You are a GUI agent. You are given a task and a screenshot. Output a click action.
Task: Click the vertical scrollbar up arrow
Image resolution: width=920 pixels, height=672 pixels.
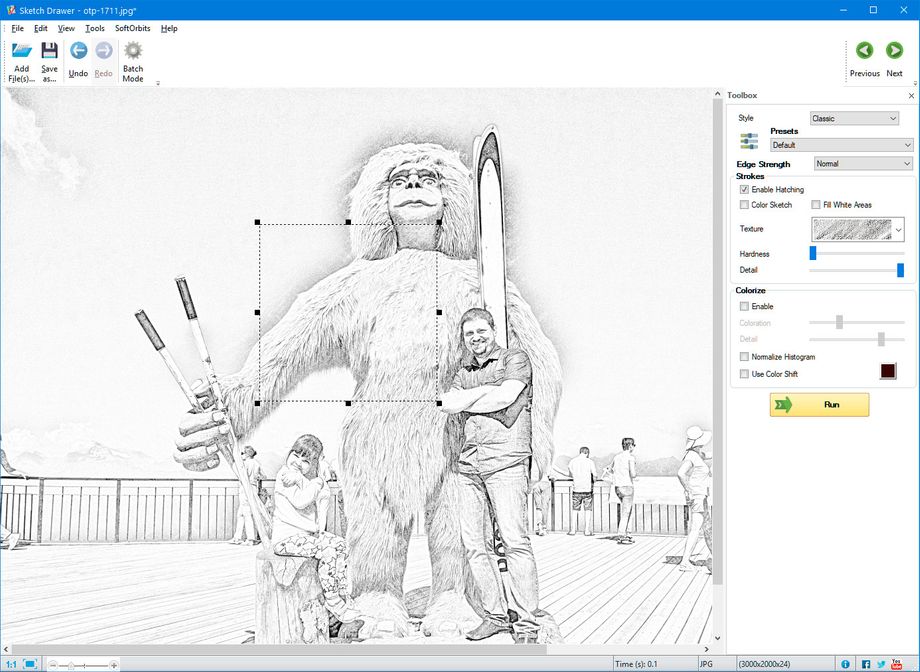coord(717,94)
